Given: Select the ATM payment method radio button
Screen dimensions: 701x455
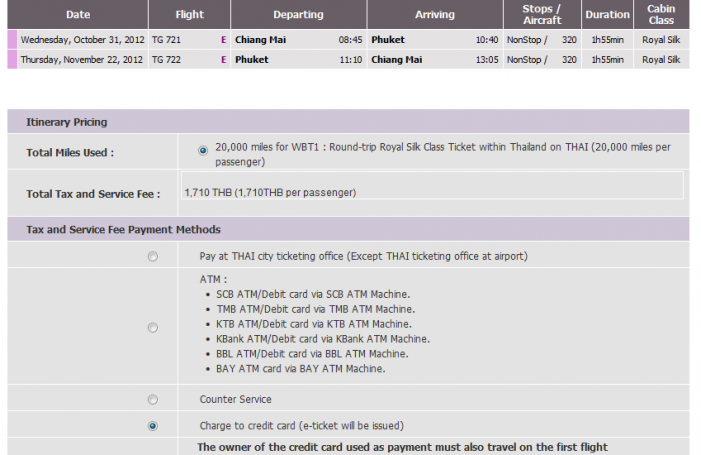Looking at the screenshot, I should point(152,327).
